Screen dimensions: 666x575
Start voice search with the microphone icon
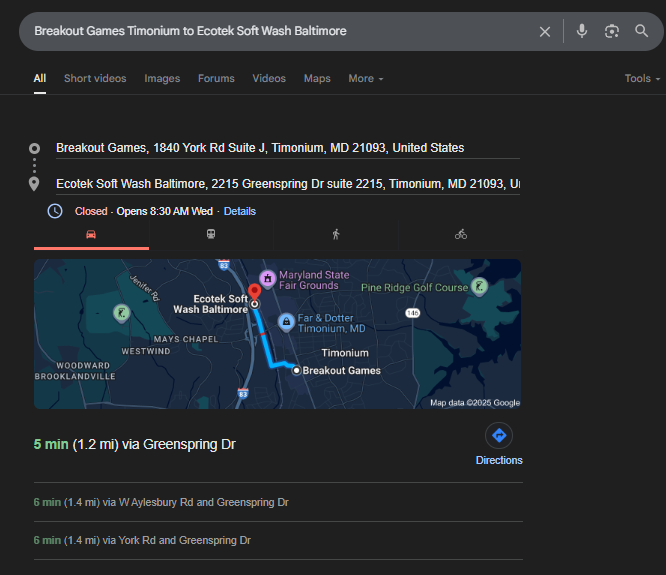tap(581, 31)
